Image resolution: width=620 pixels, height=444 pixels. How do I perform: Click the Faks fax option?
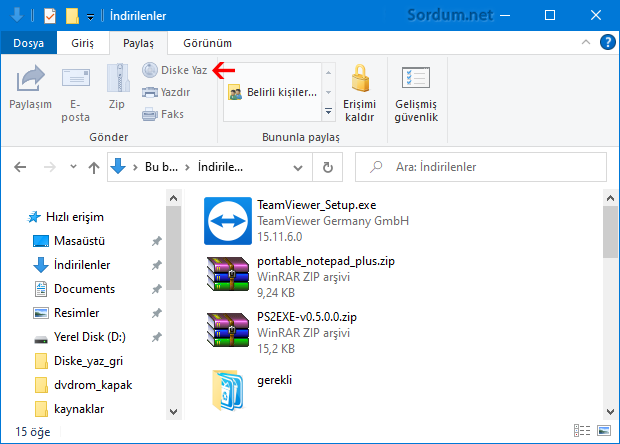[163, 114]
